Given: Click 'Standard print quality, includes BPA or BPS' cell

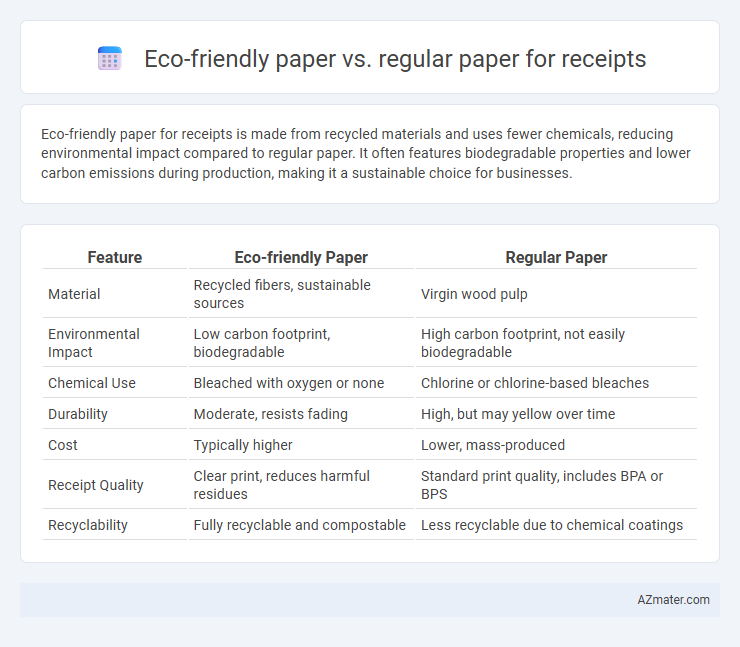Looking at the screenshot, I should tap(556, 485).
